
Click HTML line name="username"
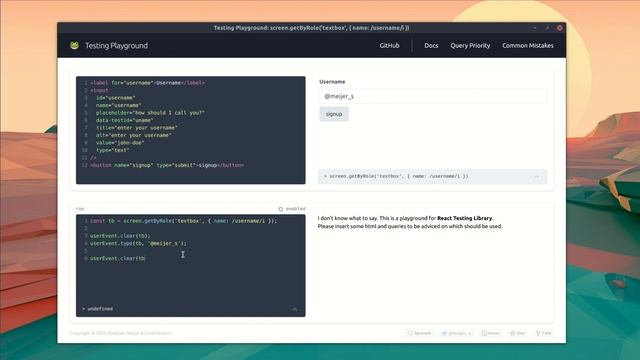[x=118, y=105]
